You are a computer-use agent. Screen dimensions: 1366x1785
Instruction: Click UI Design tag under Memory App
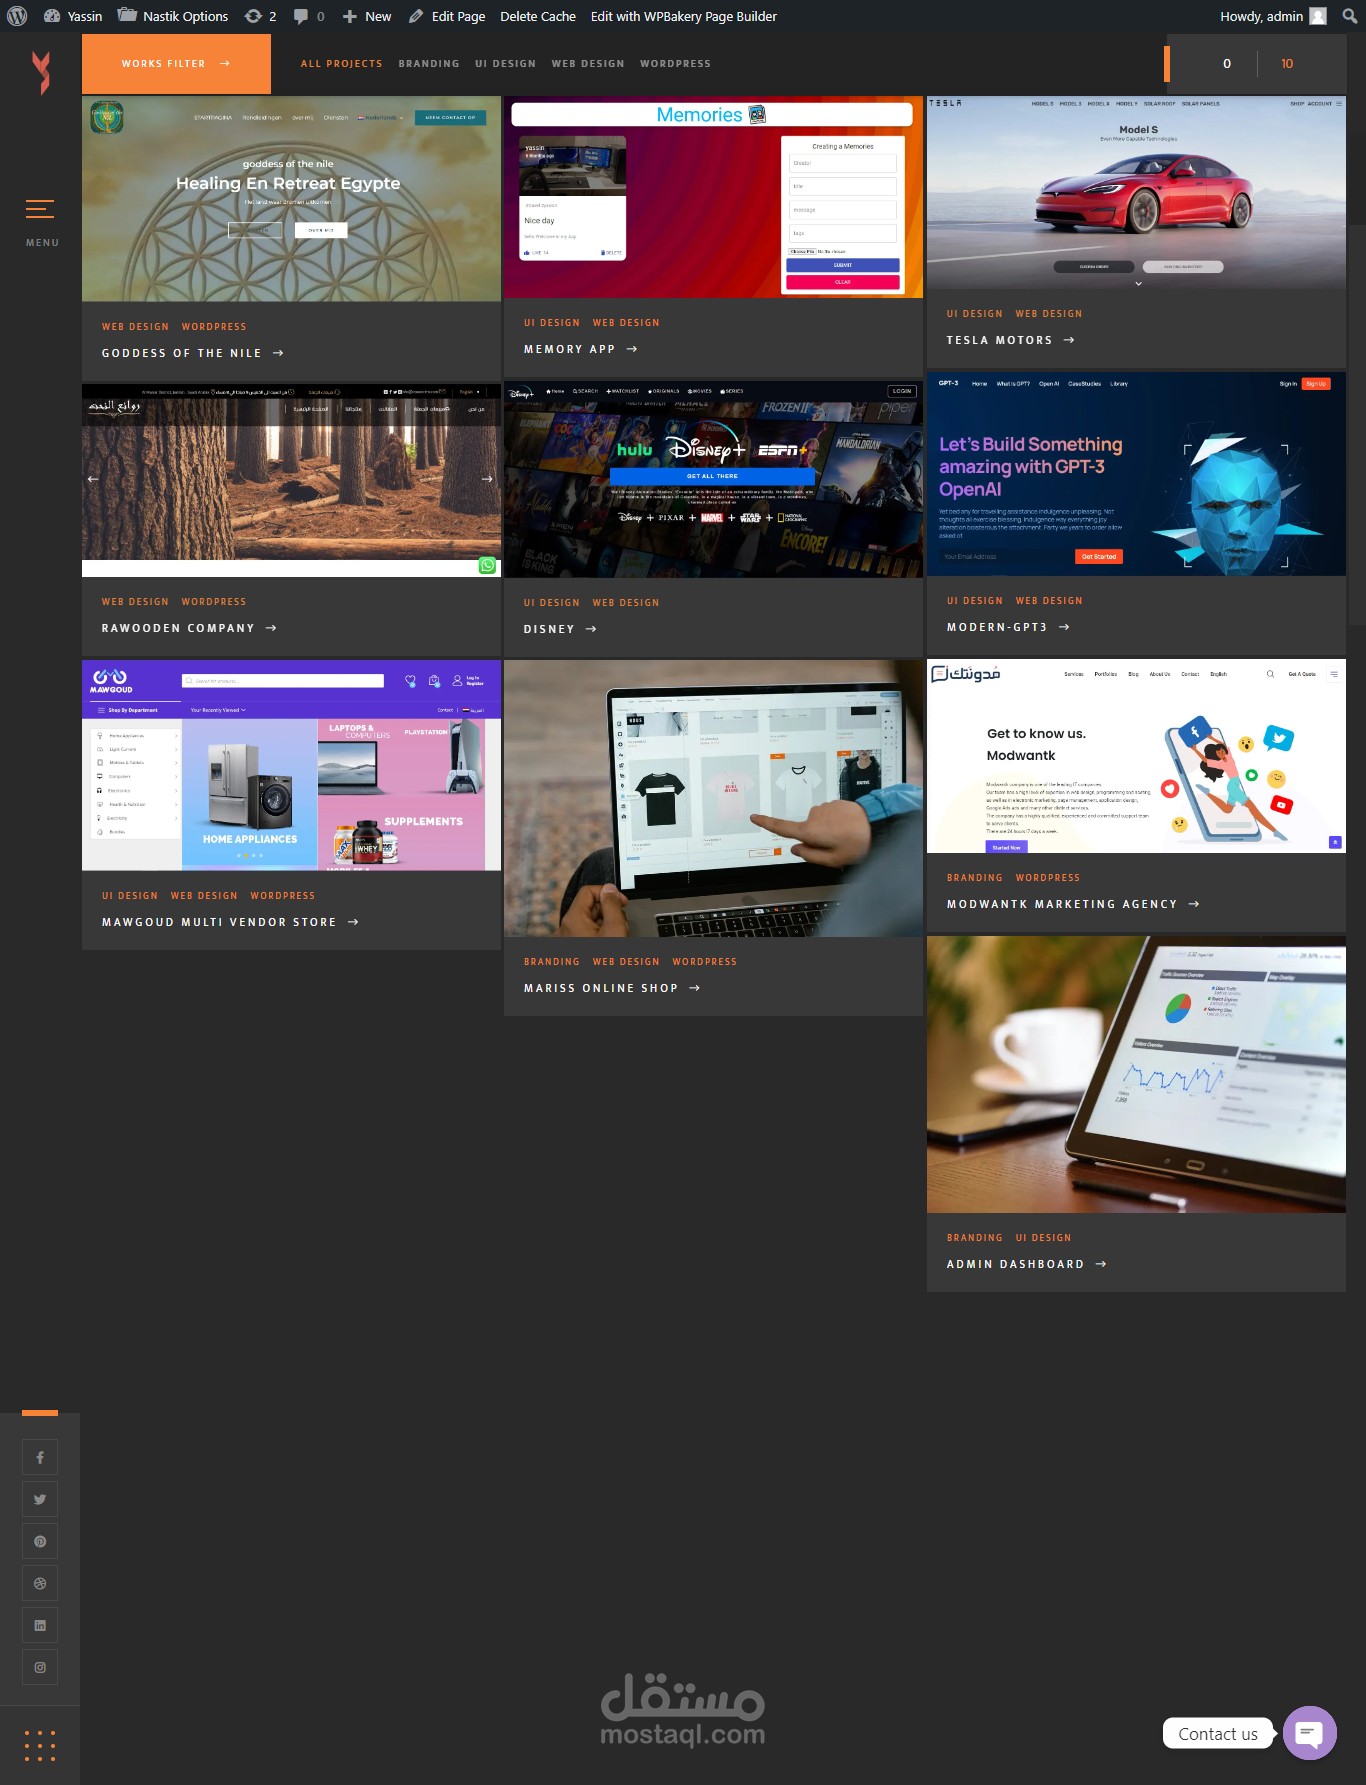coord(552,323)
